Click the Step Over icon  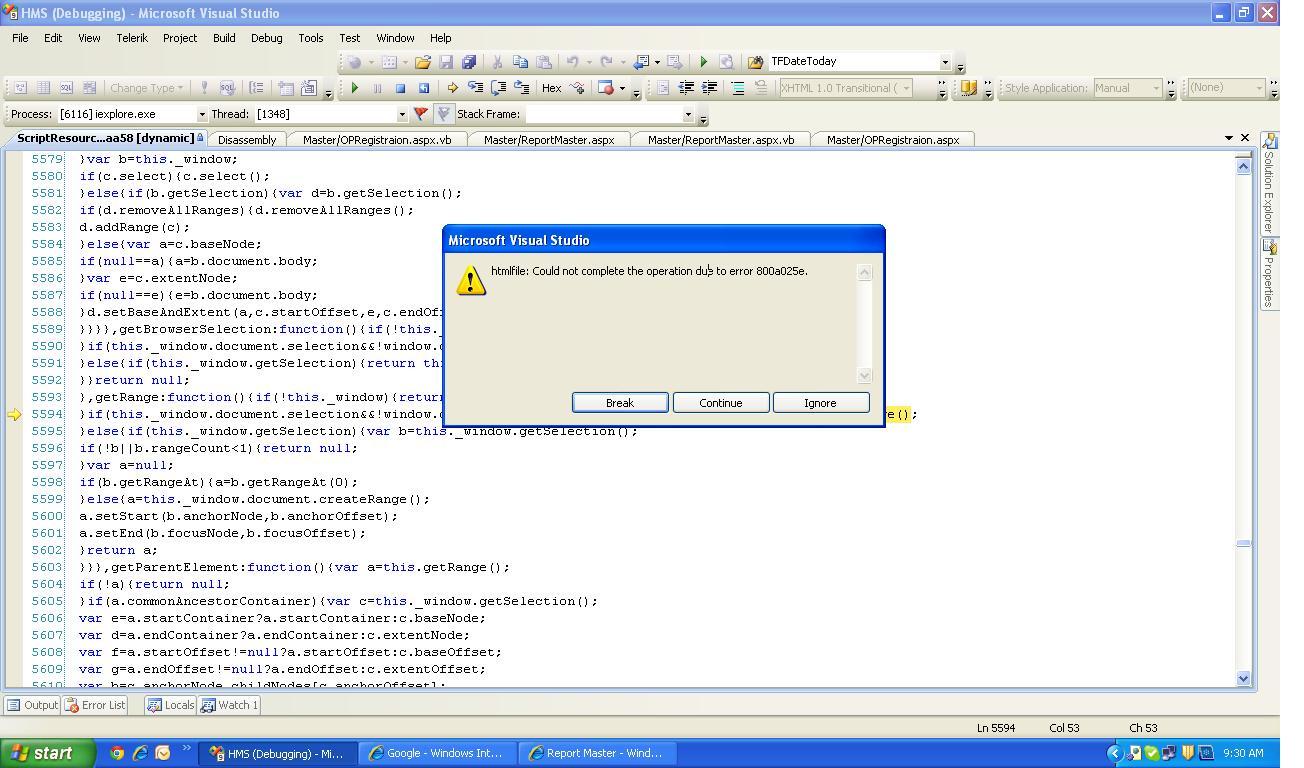498,88
